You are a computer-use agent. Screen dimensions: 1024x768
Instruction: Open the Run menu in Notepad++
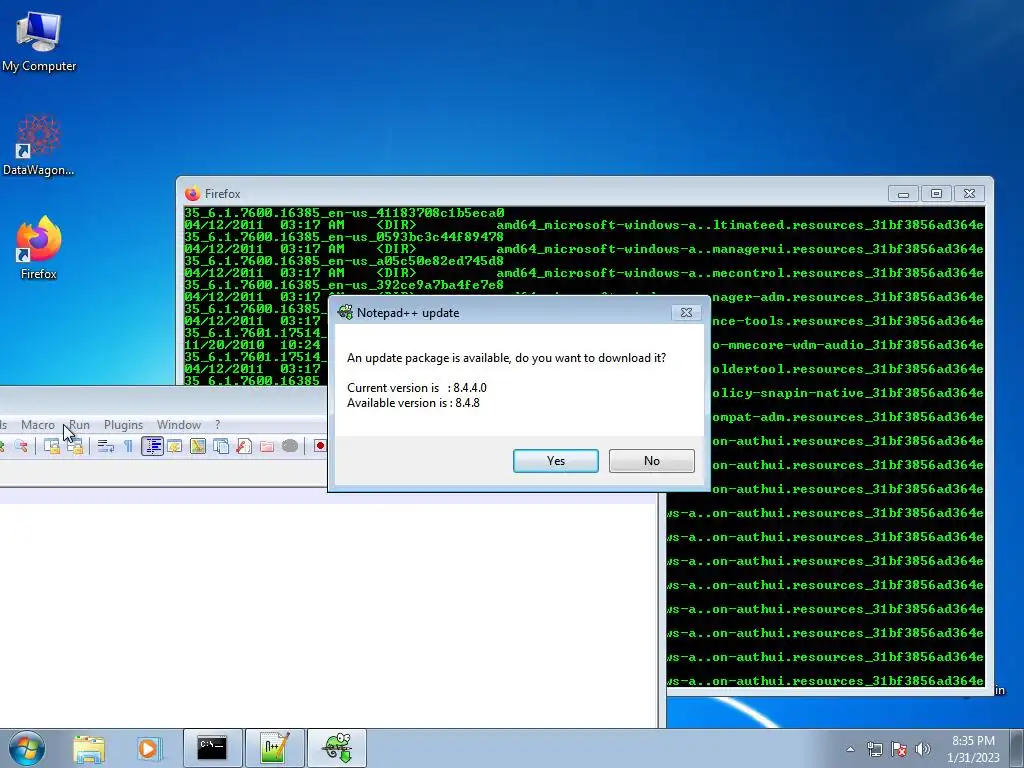(x=79, y=424)
